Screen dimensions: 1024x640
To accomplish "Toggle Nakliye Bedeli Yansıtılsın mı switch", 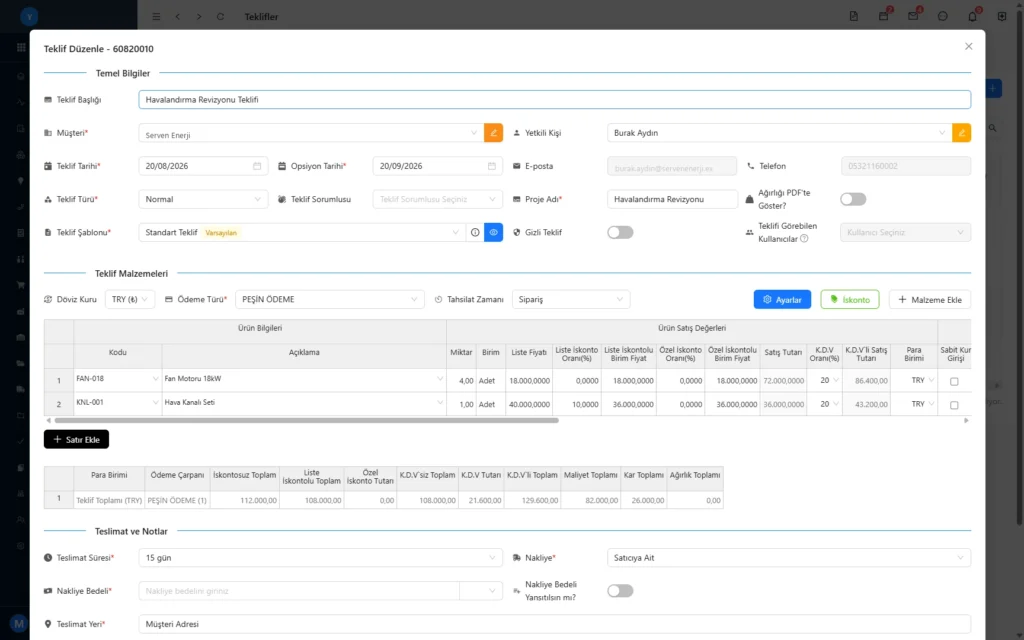I will (620, 591).
